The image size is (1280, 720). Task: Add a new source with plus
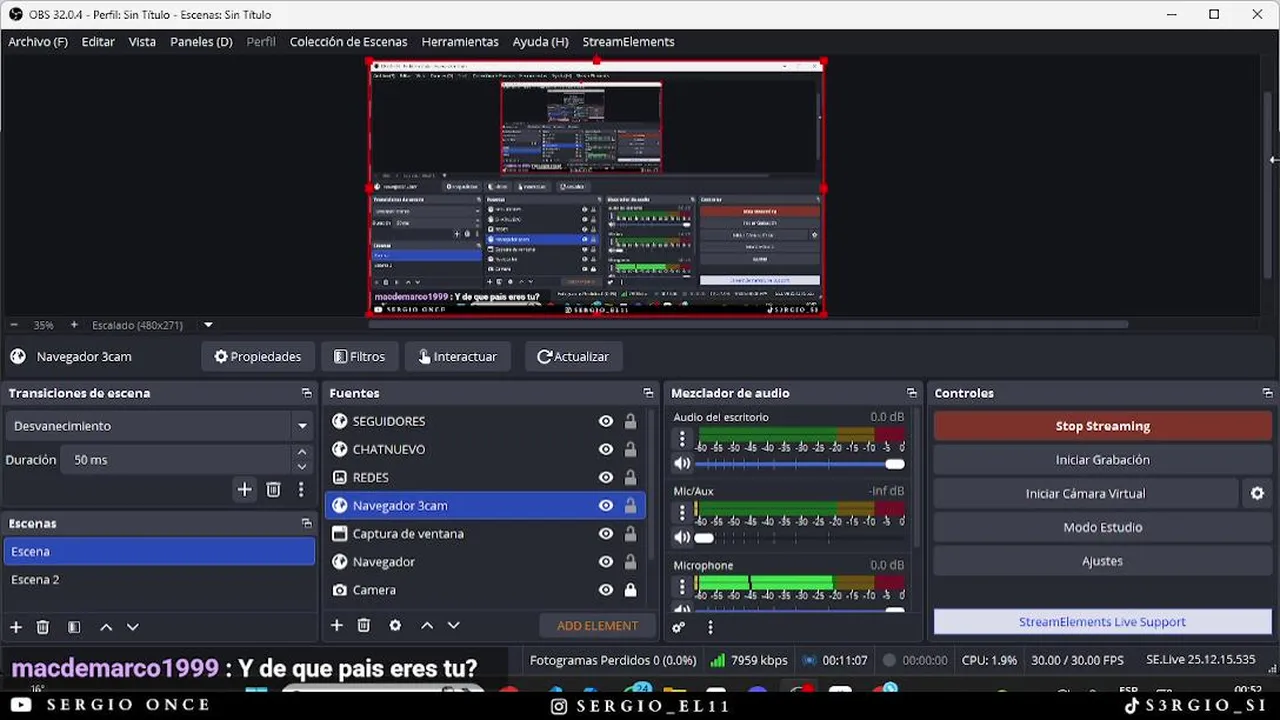337,625
